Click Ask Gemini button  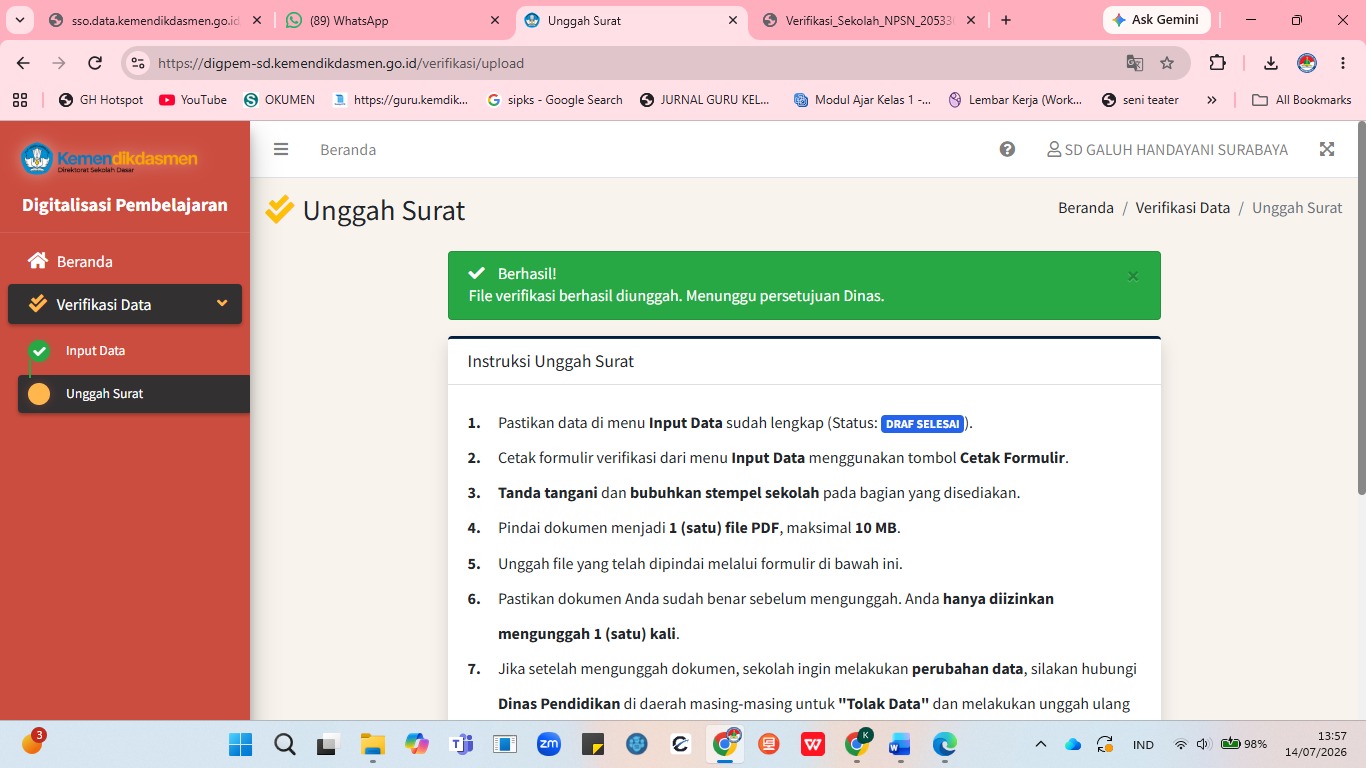(x=1156, y=20)
